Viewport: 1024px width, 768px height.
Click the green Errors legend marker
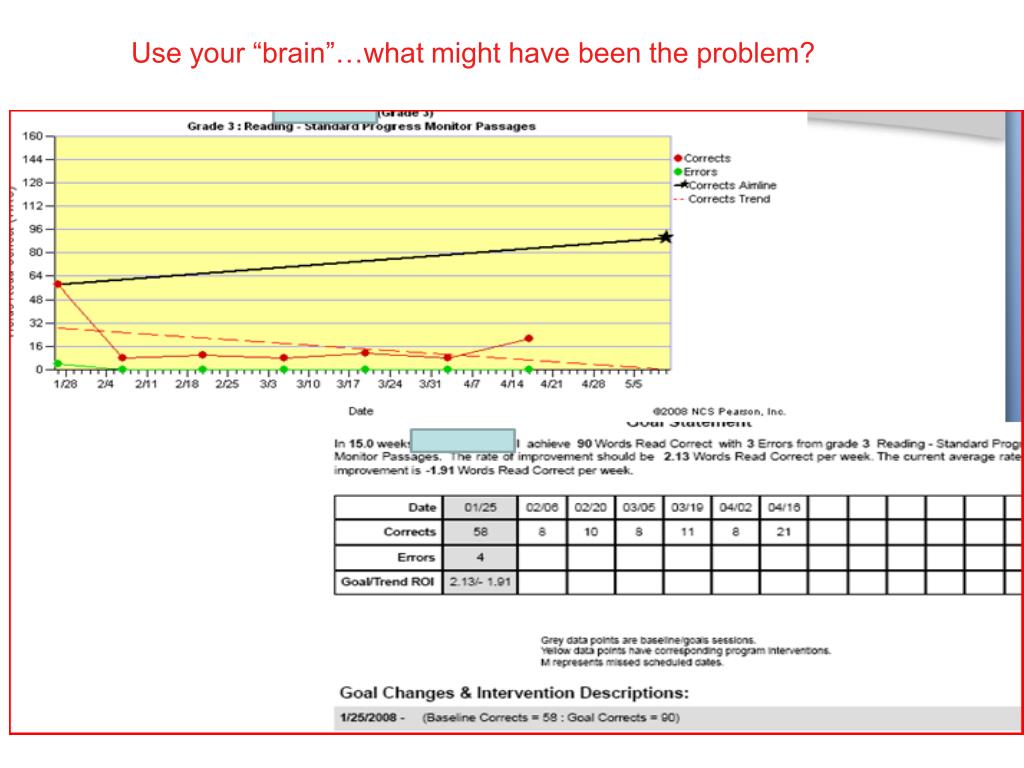tap(678, 172)
